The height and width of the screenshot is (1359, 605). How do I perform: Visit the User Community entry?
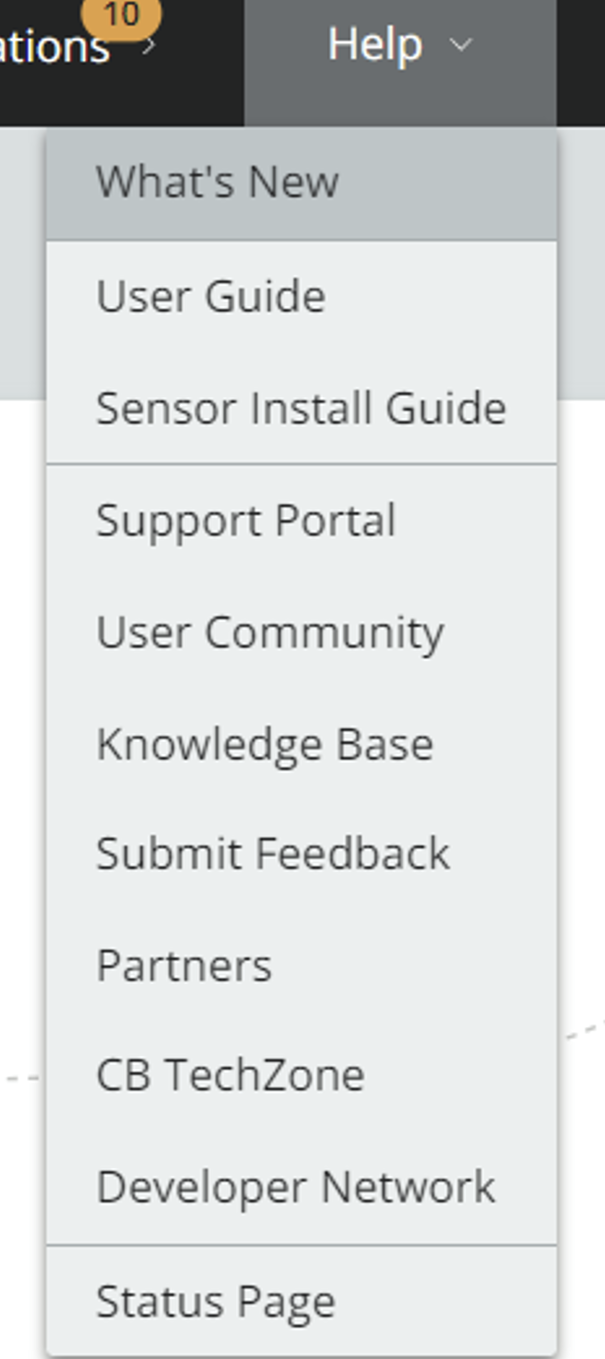click(269, 633)
